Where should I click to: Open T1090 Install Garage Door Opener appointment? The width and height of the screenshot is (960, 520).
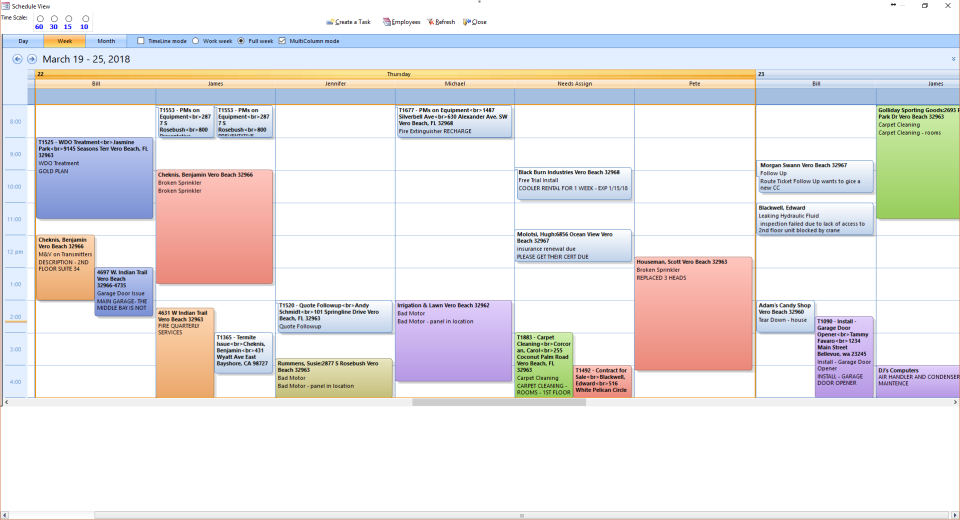[844, 356]
